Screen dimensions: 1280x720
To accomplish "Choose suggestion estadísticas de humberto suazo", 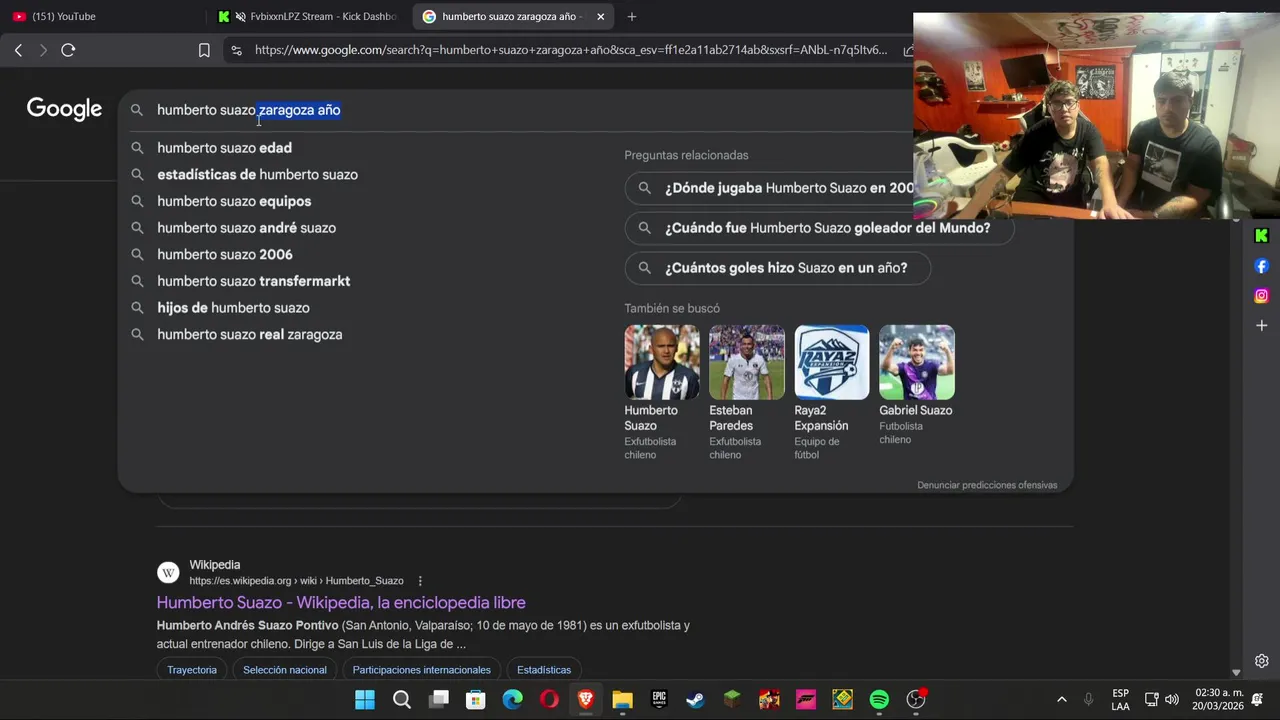I will (x=257, y=174).
